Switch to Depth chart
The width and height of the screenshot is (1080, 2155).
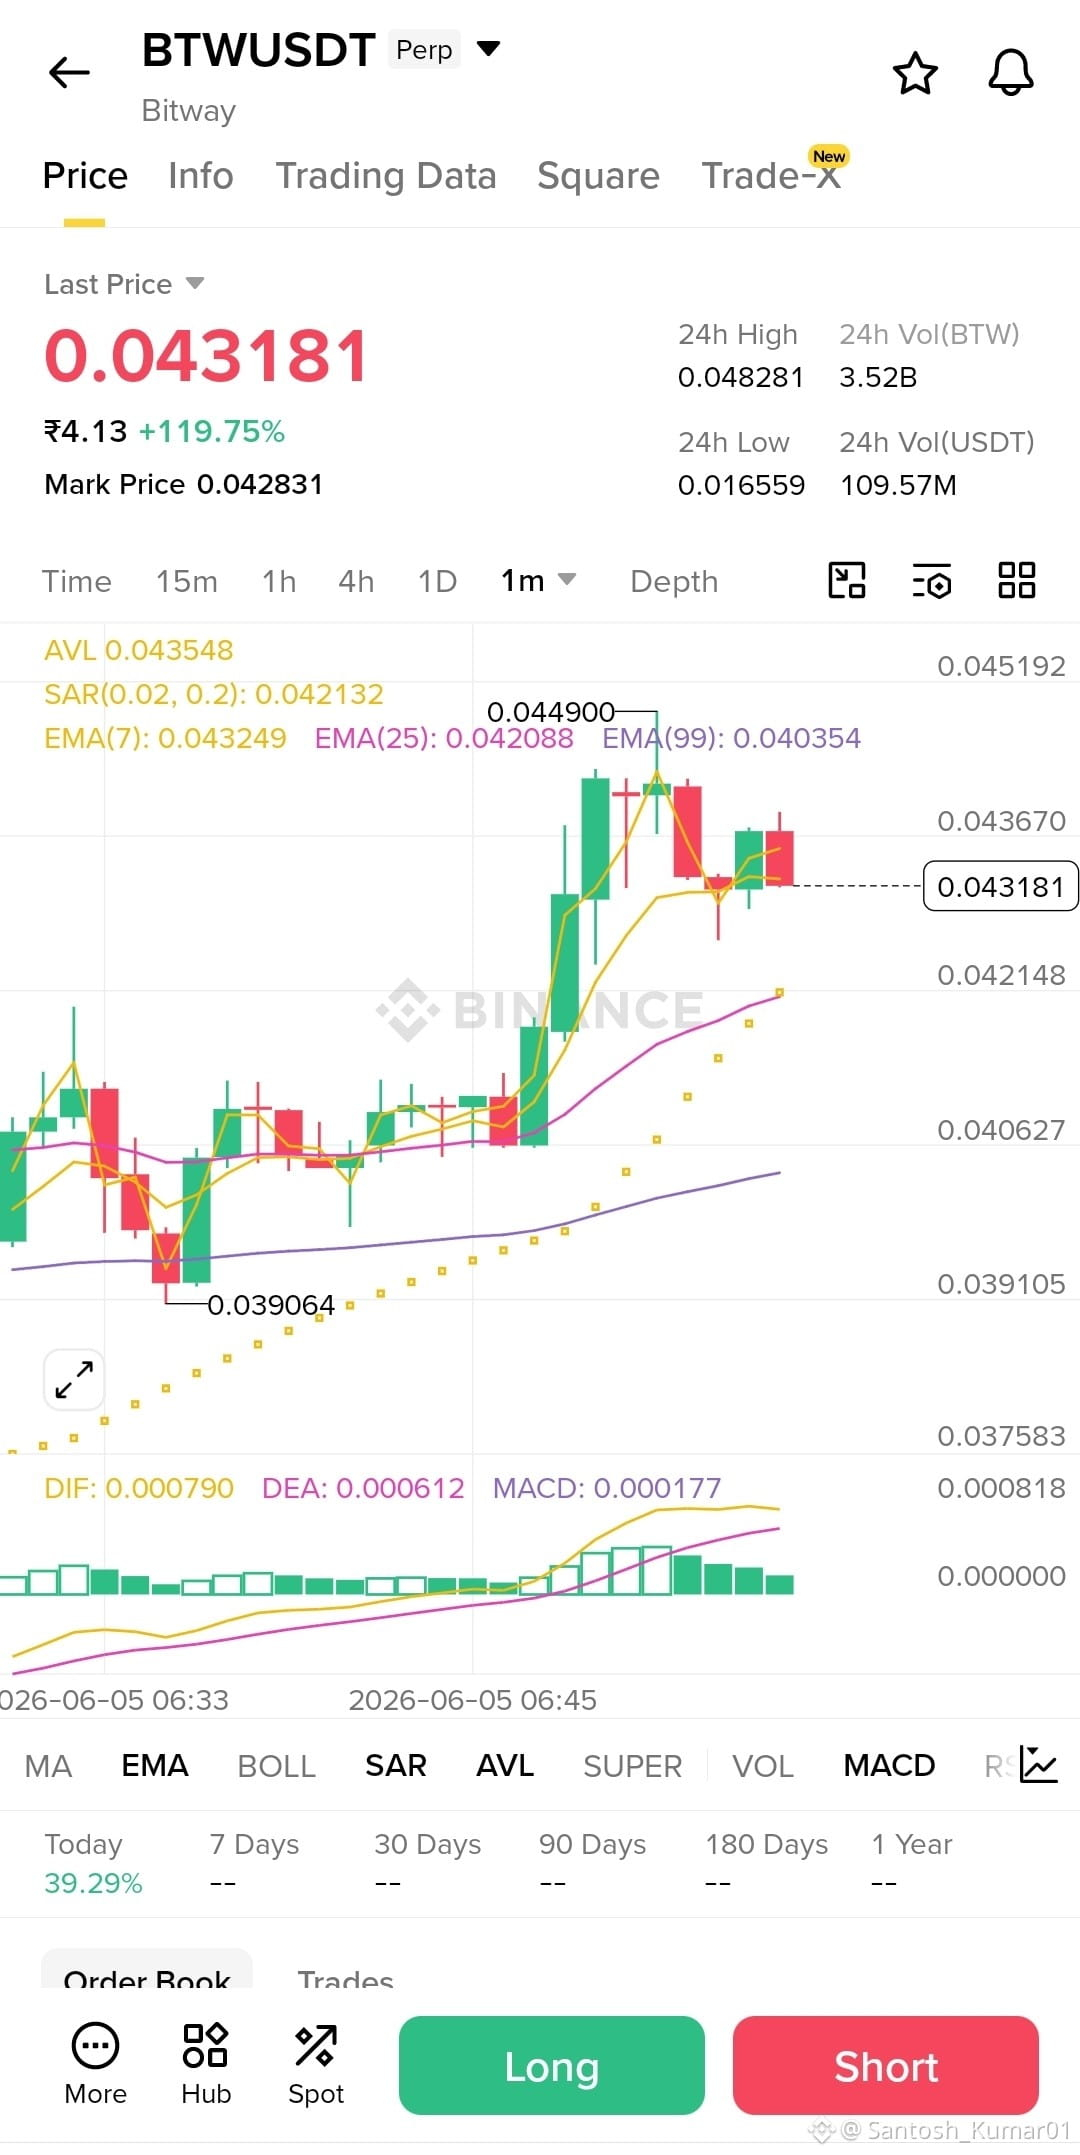coord(674,581)
